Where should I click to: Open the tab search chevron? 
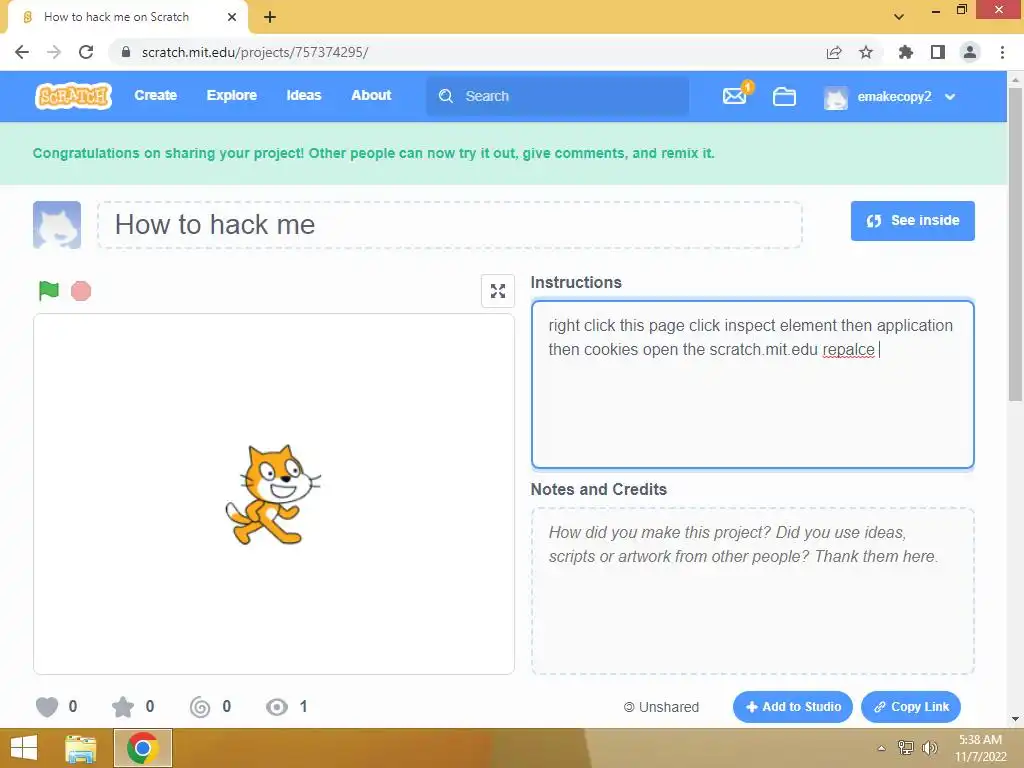(x=899, y=17)
